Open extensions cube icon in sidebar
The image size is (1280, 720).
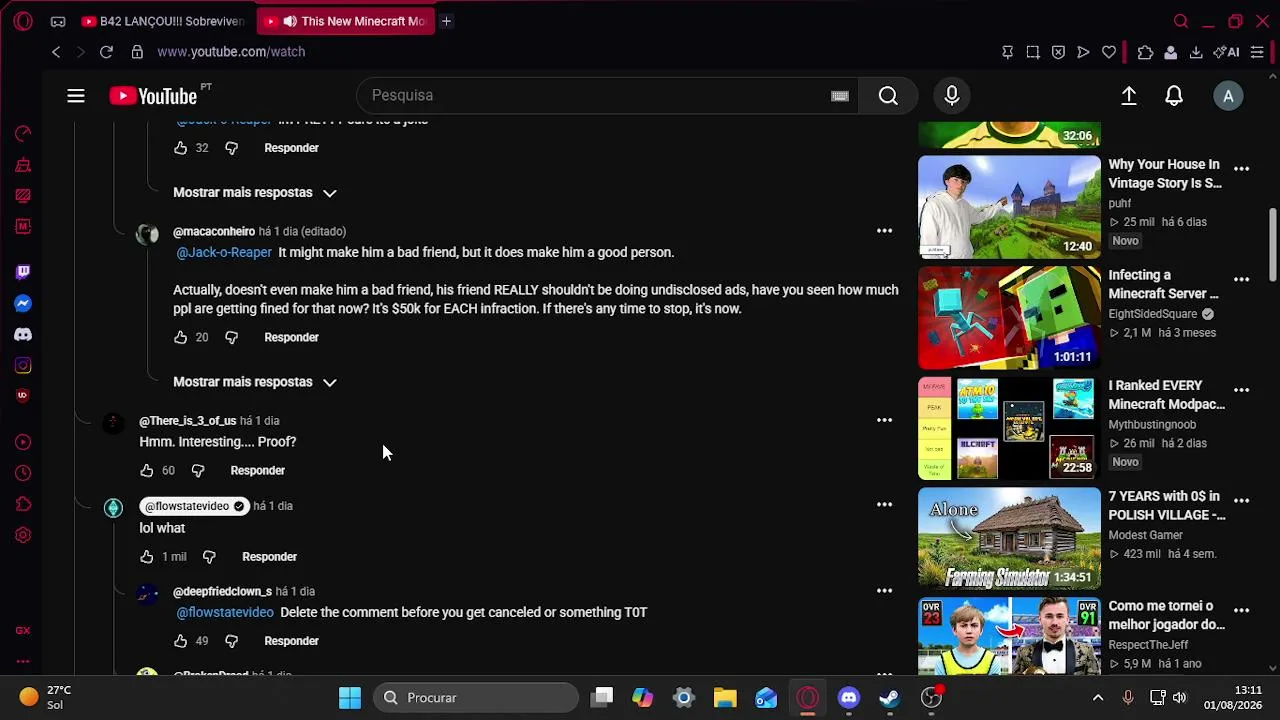click(23, 504)
